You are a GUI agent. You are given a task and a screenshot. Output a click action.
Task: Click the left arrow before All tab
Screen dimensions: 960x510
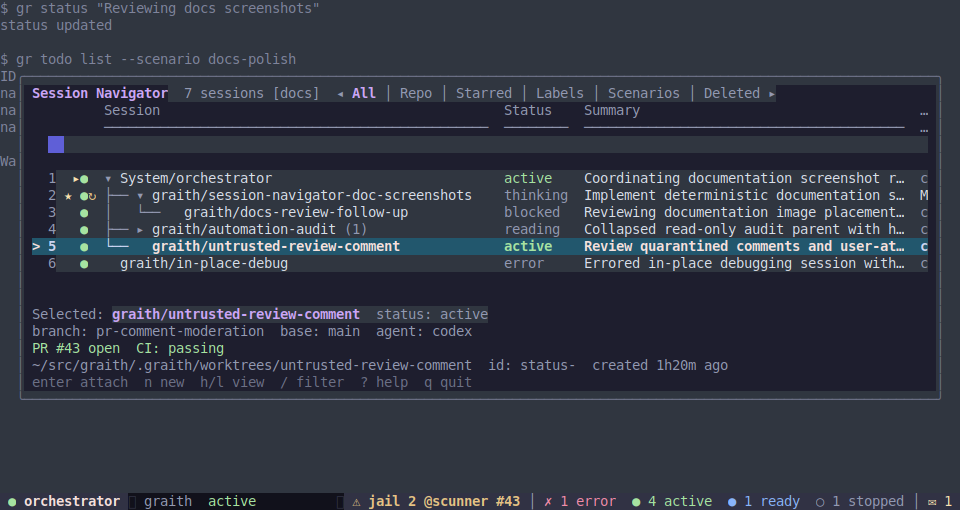point(340,94)
